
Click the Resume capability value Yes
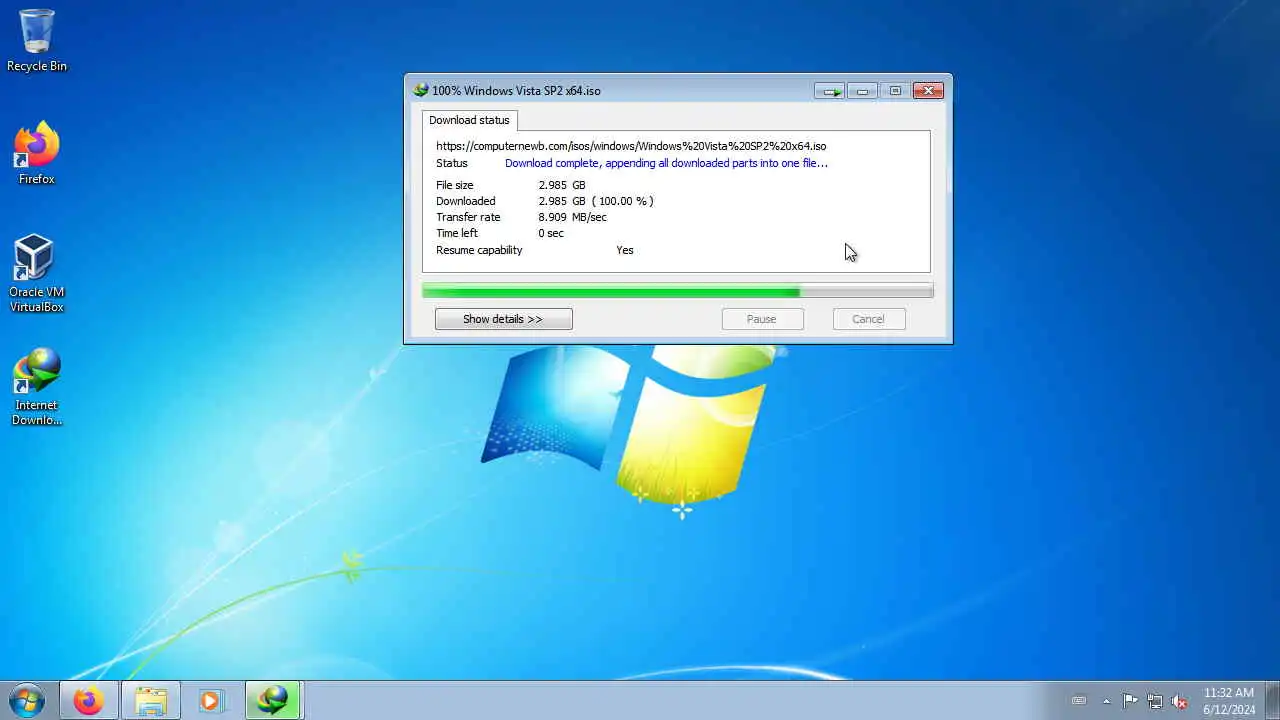click(625, 250)
